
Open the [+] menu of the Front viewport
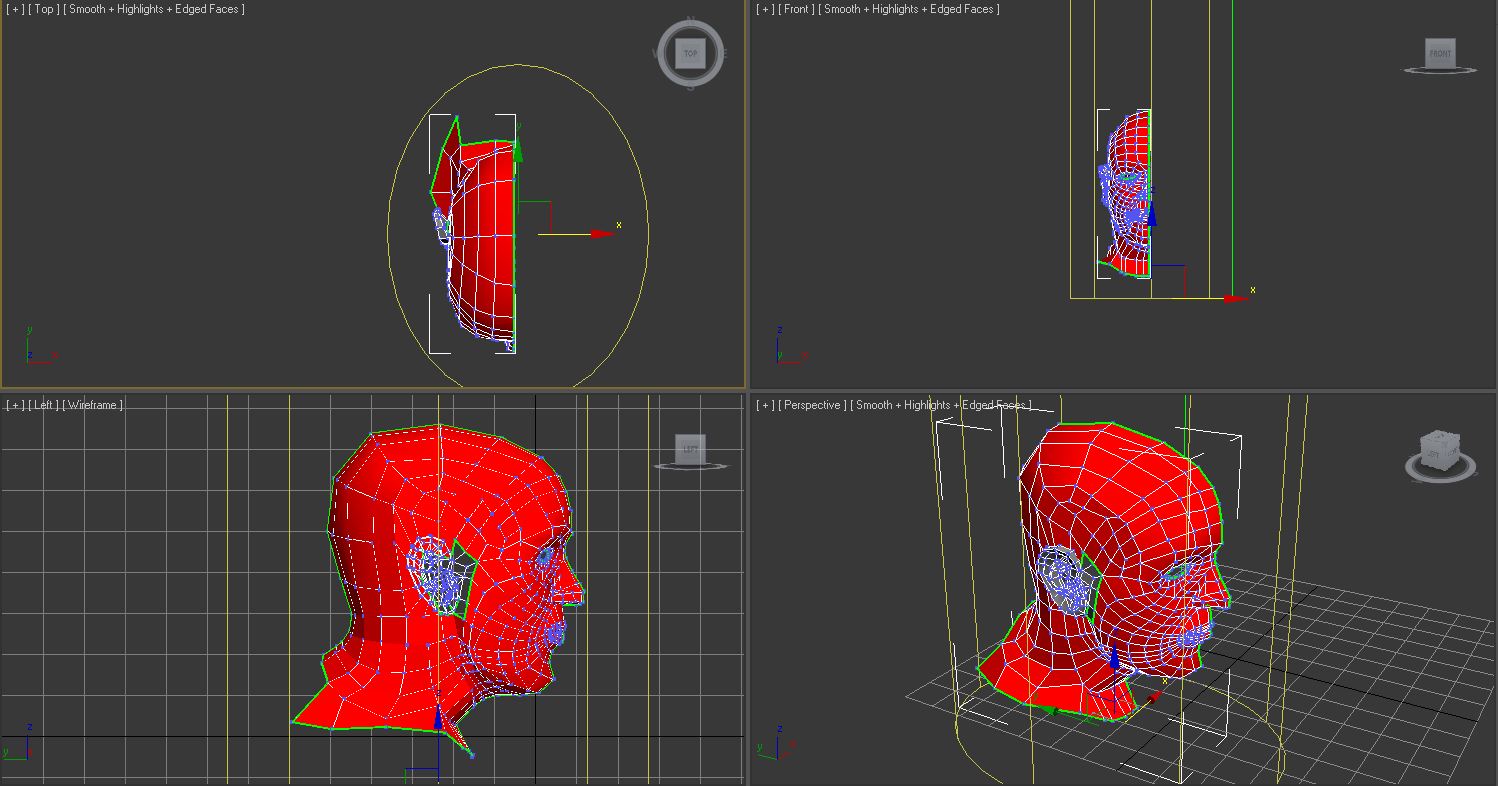coord(764,9)
